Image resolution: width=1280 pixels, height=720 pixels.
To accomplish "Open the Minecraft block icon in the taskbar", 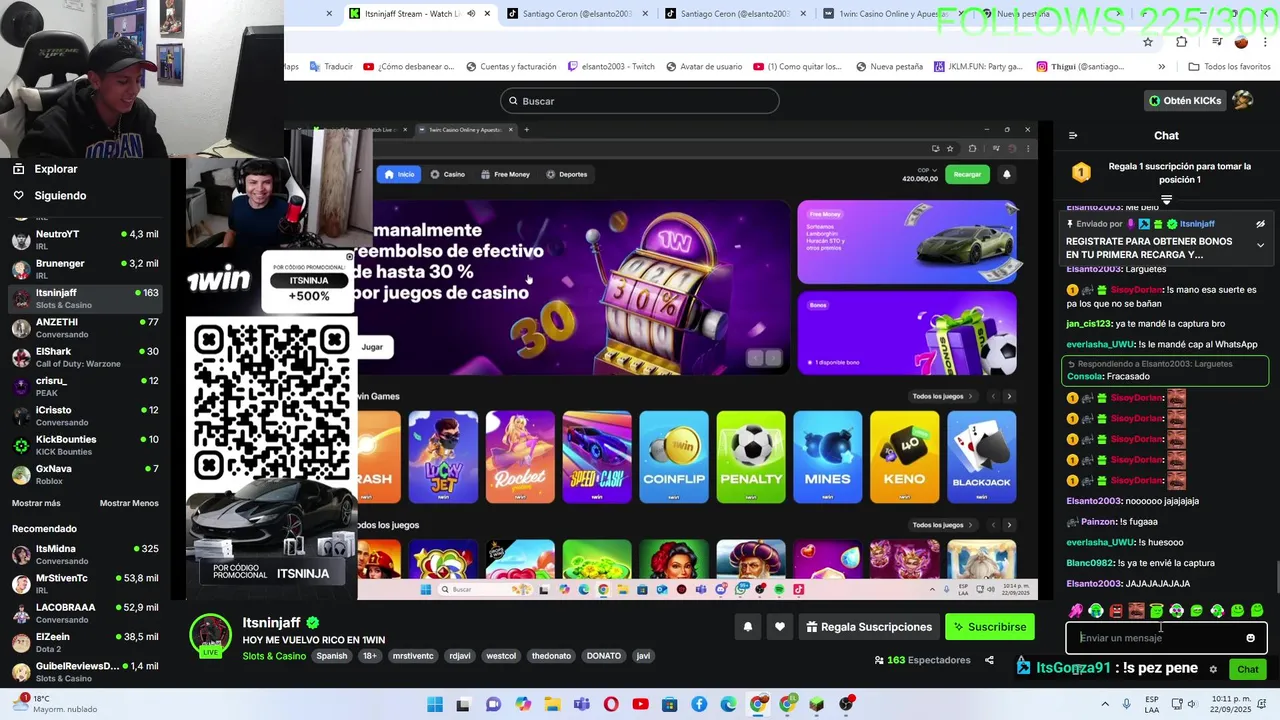I will point(817,704).
